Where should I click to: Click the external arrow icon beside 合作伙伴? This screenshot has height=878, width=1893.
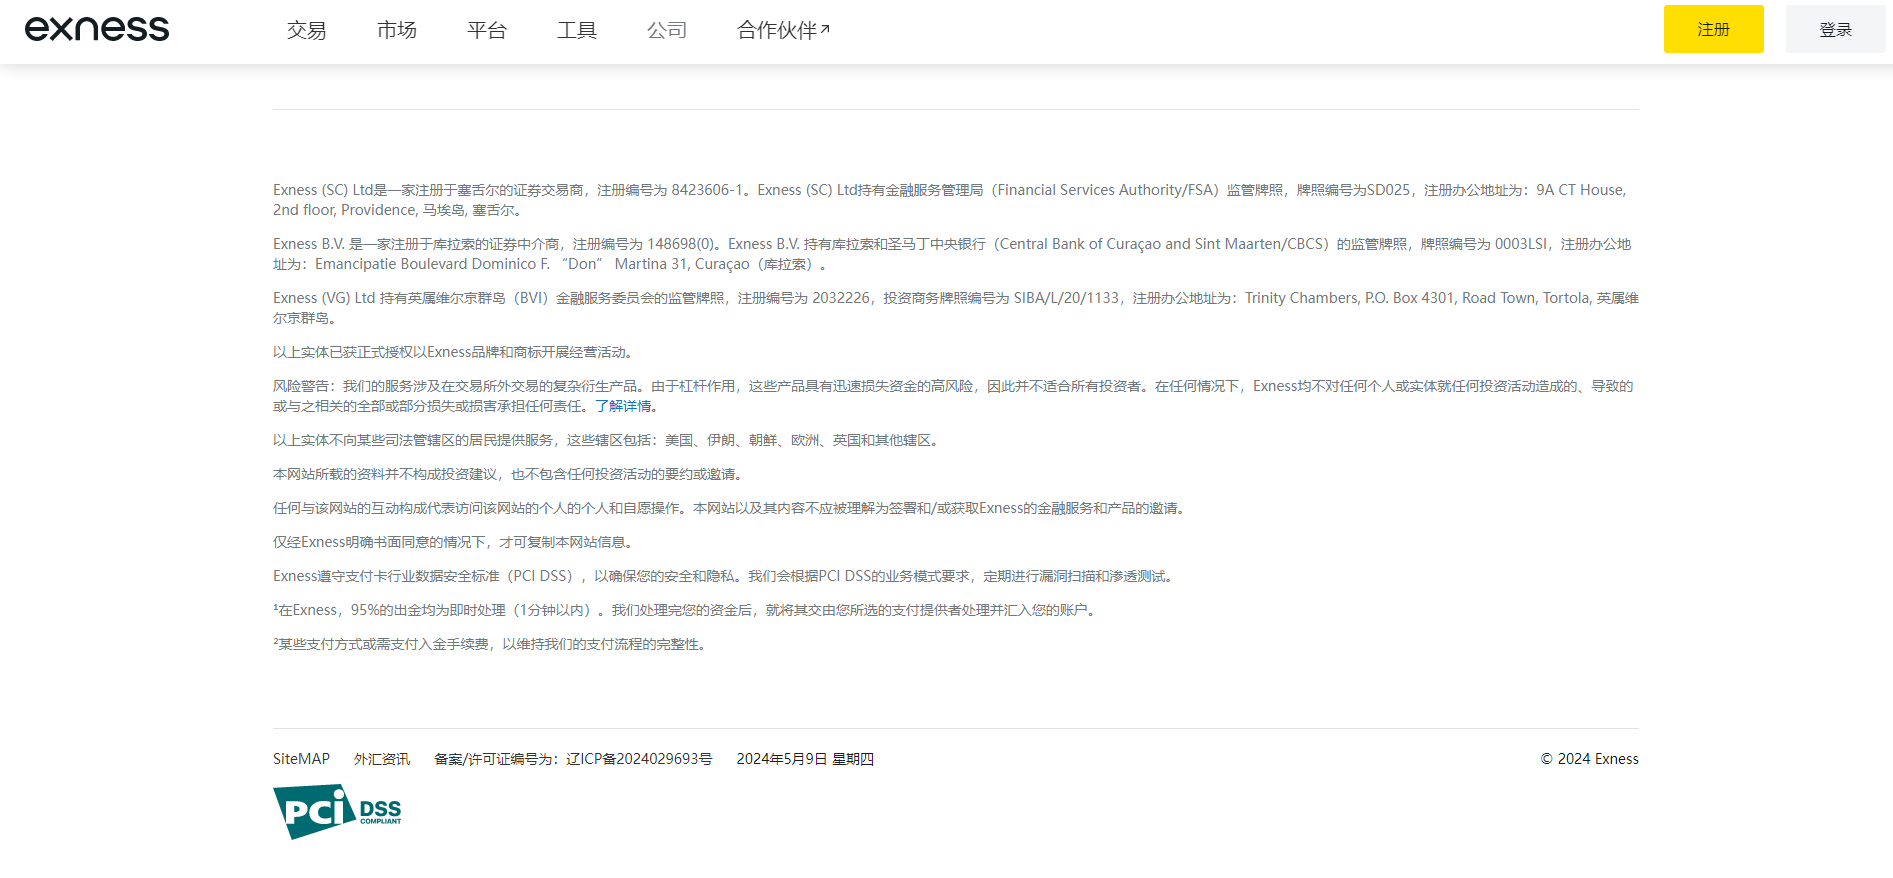[825, 29]
